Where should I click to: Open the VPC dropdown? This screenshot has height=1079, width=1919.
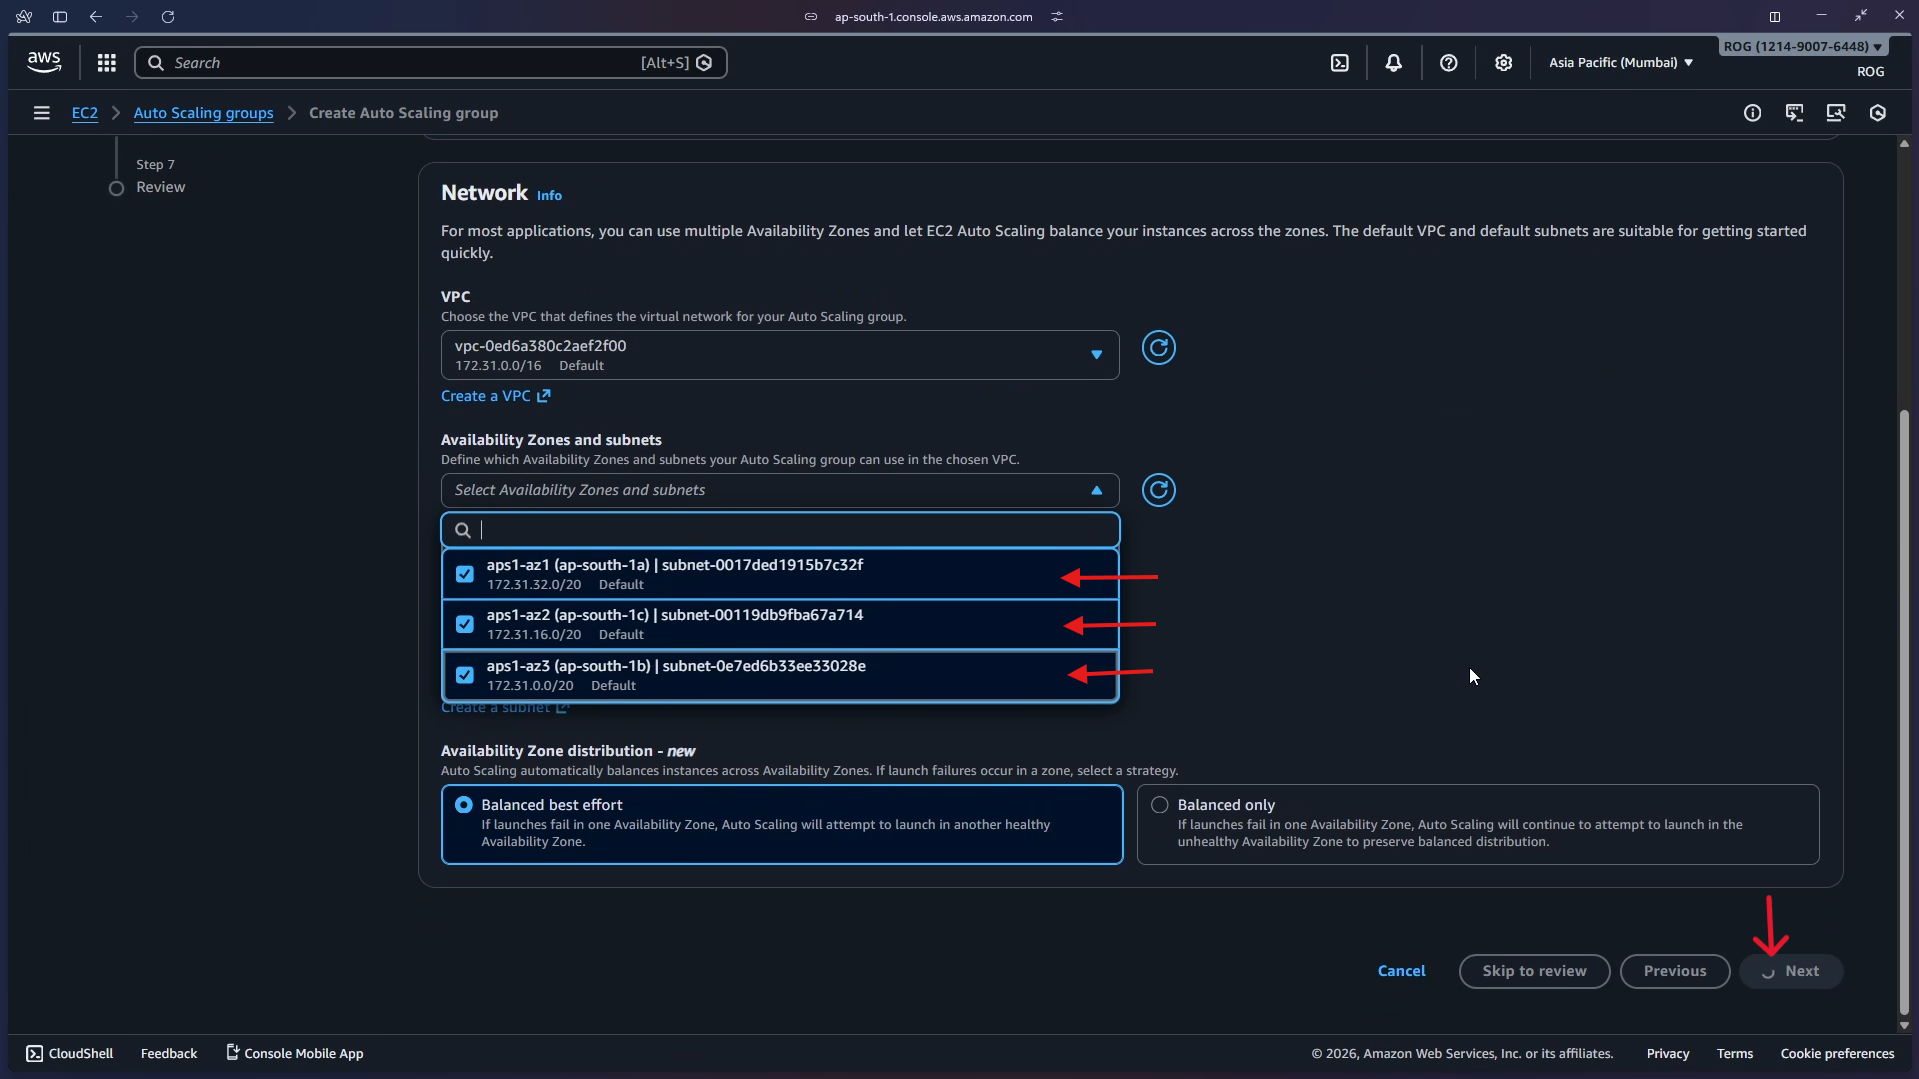coord(779,355)
